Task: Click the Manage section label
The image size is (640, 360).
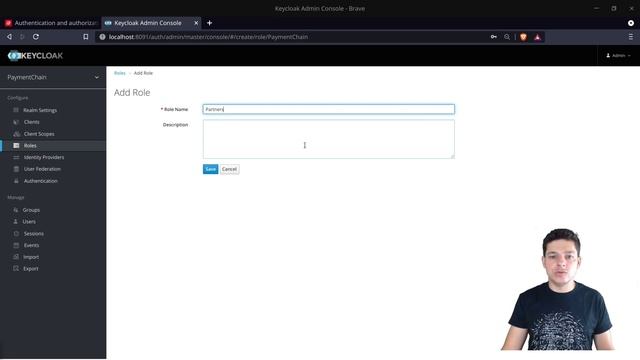Action: click(x=16, y=198)
